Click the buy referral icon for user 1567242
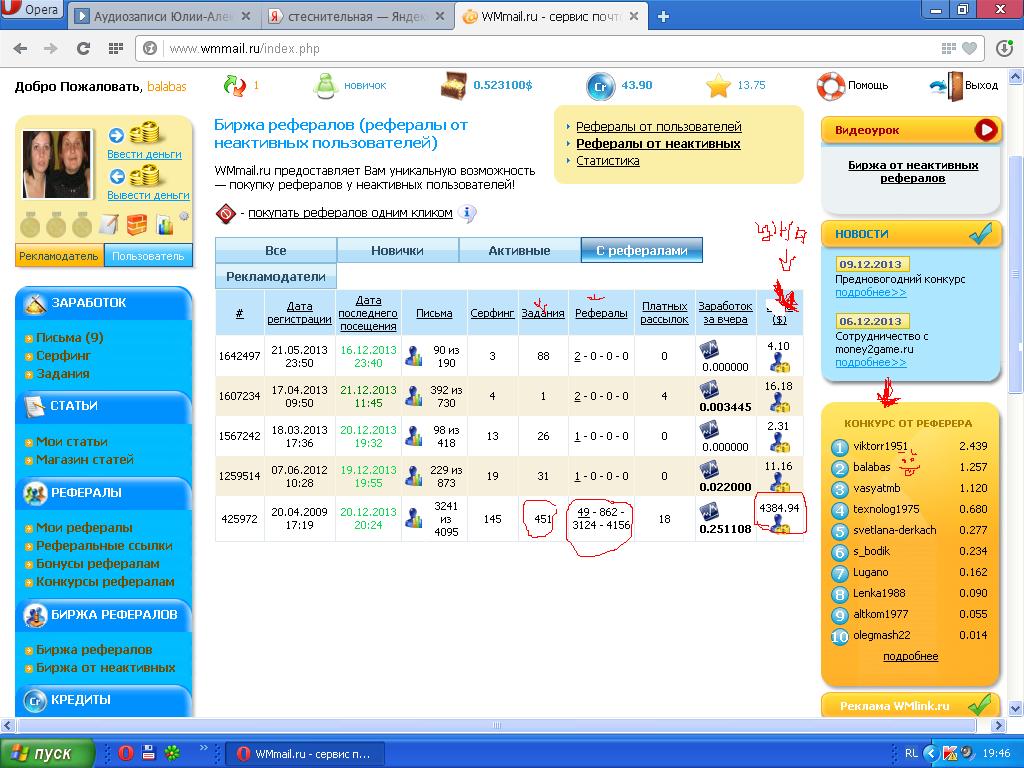Viewport: 1024px width, 768px height. pyautogui.click(x=779, y=443)
